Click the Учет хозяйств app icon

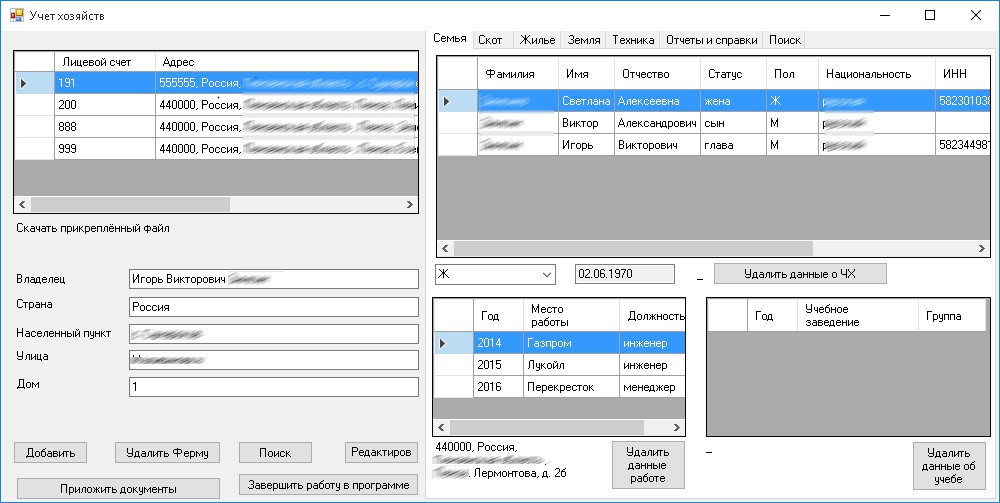pyautogui.click(x=17, y=15)
